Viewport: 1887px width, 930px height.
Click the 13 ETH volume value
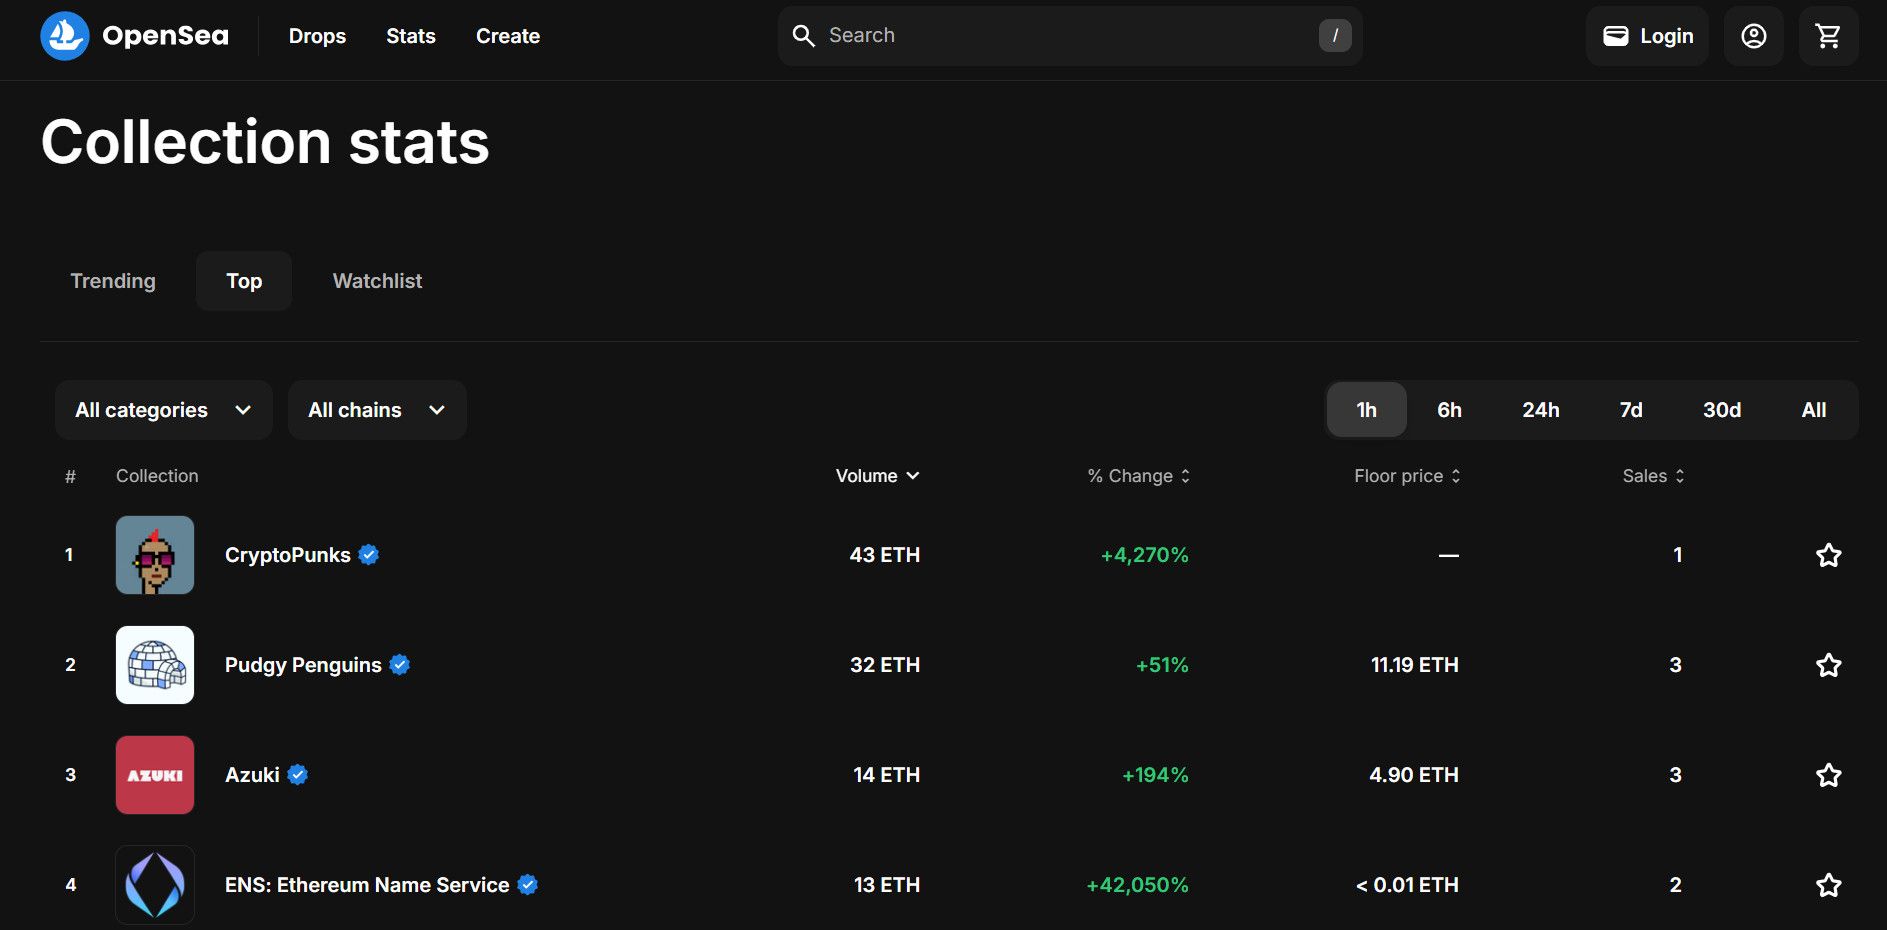(x=887, y=885)
